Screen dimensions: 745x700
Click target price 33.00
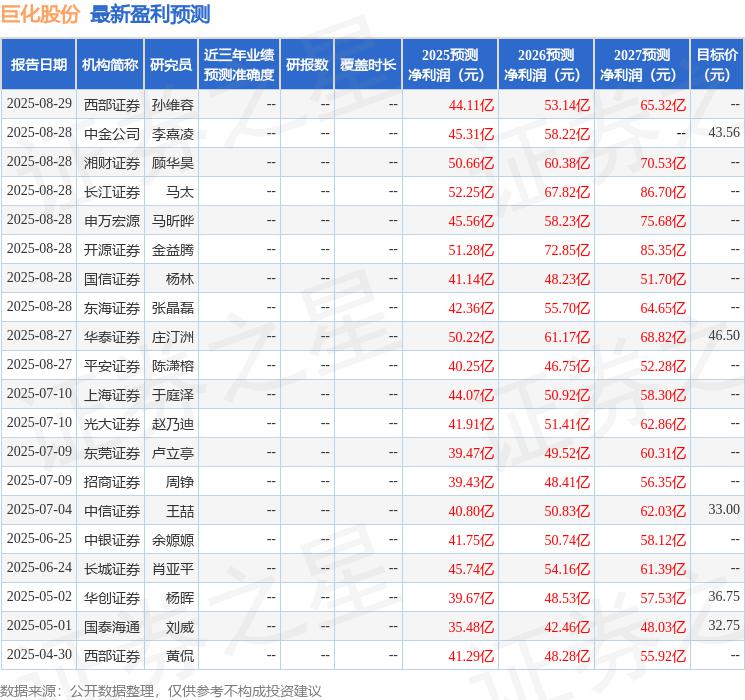click(724, 509)
